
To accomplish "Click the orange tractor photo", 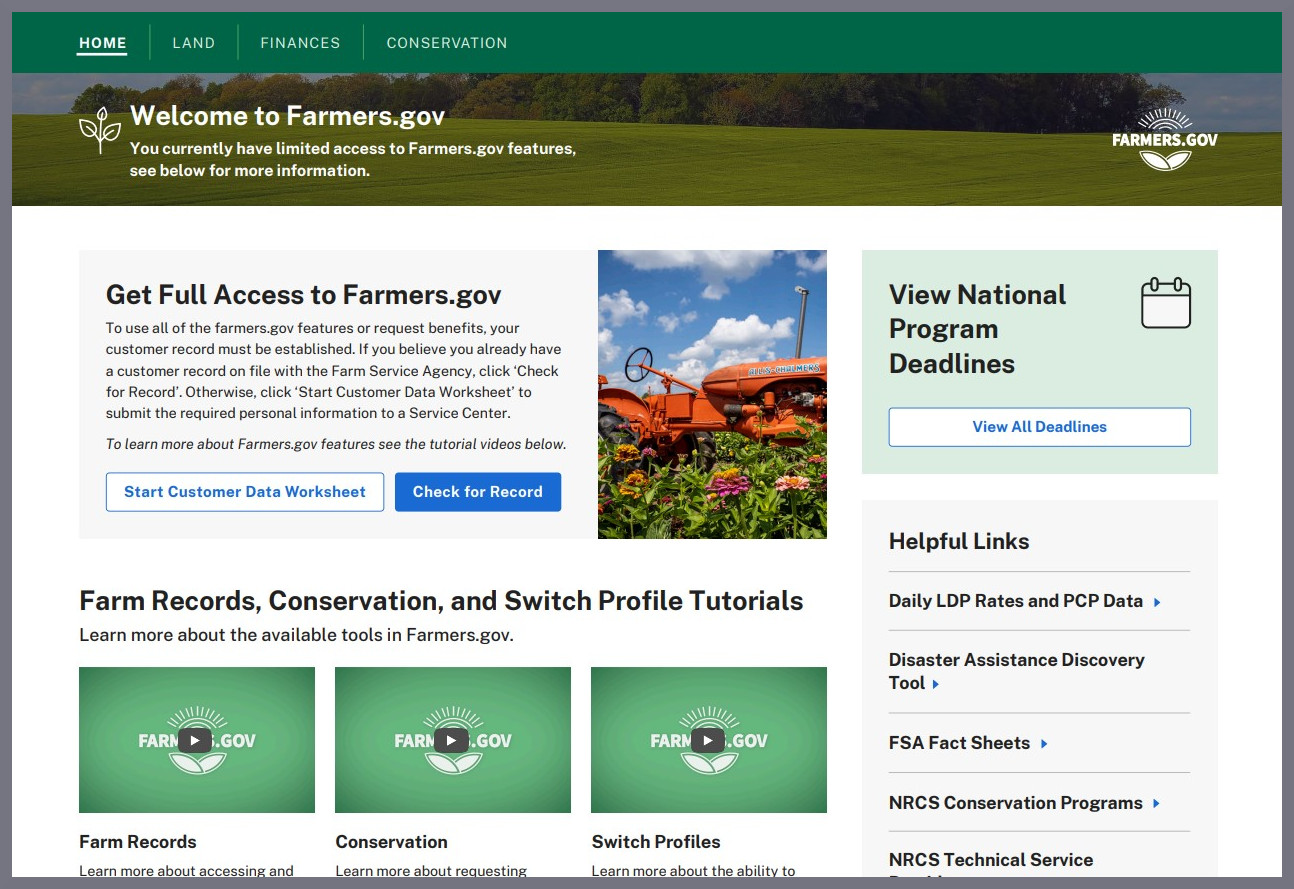I will coord(712,394).
